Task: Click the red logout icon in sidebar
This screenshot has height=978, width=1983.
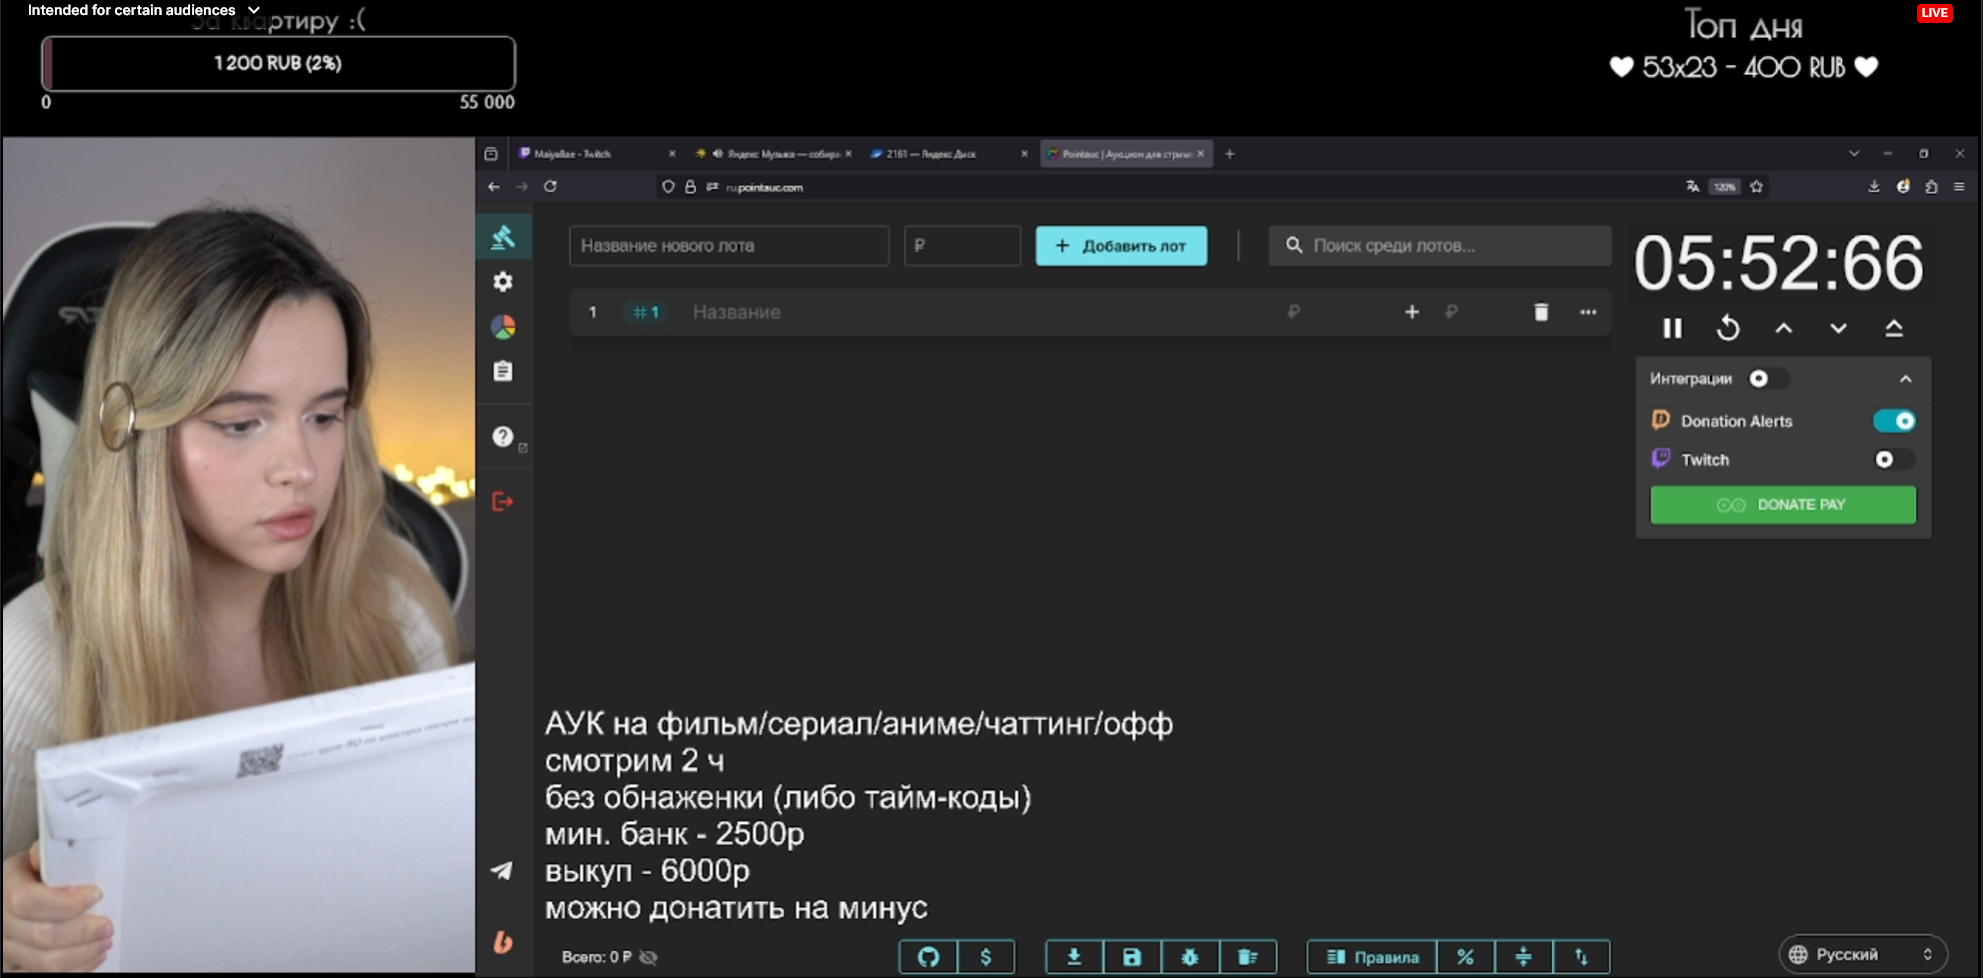Action: tap(503, 501)
